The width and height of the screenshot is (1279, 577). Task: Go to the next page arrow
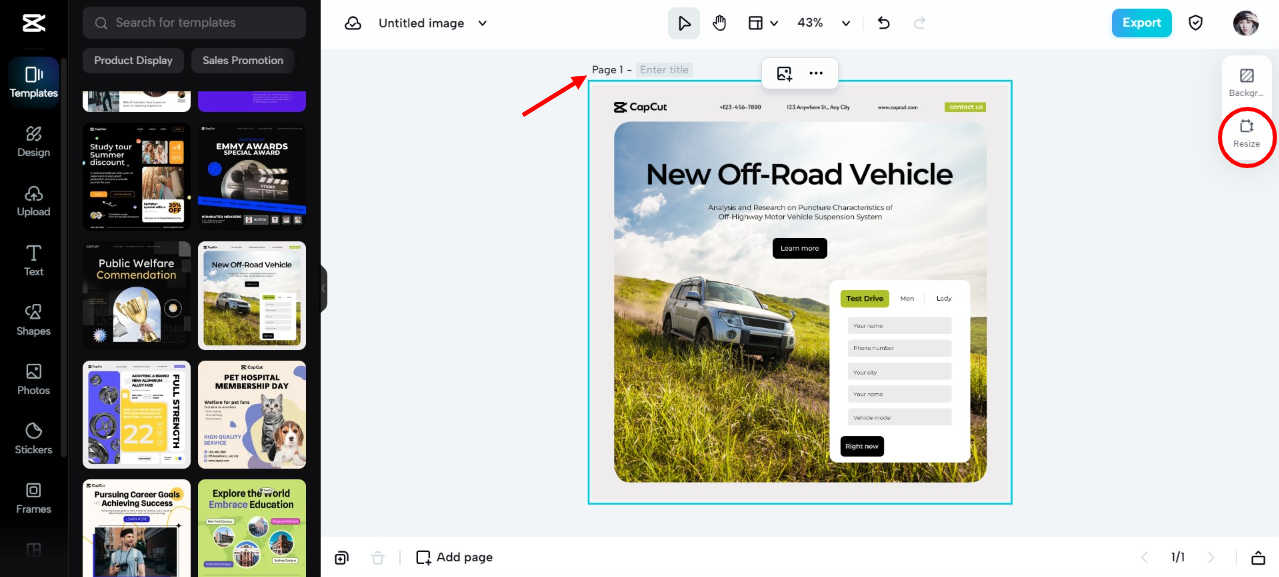1212,557
